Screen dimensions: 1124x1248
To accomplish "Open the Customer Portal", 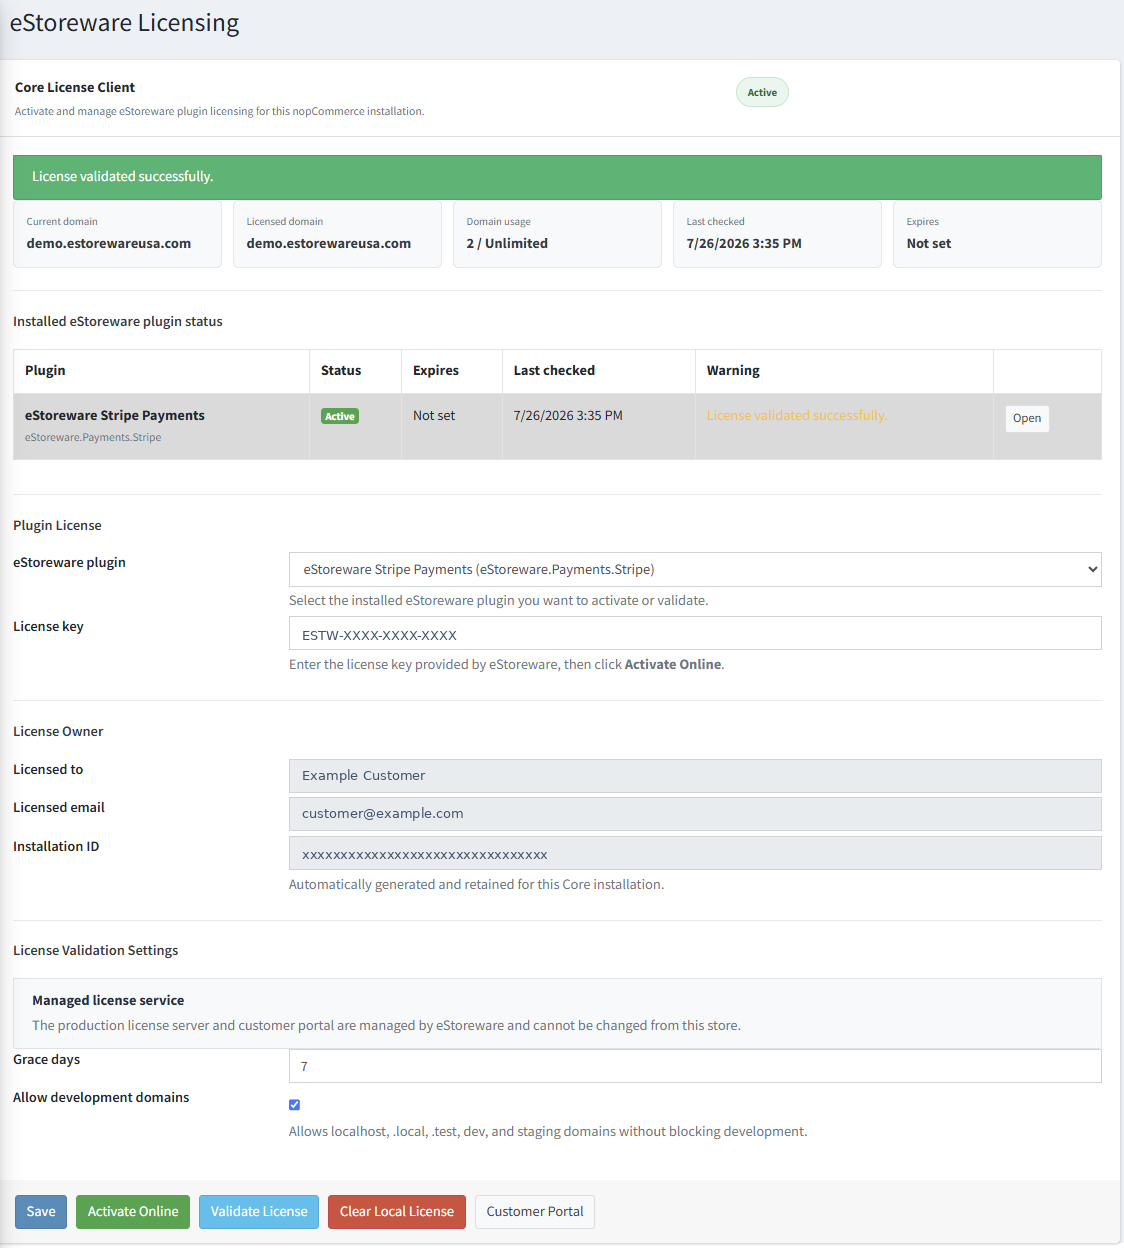I will (535, 1211).
